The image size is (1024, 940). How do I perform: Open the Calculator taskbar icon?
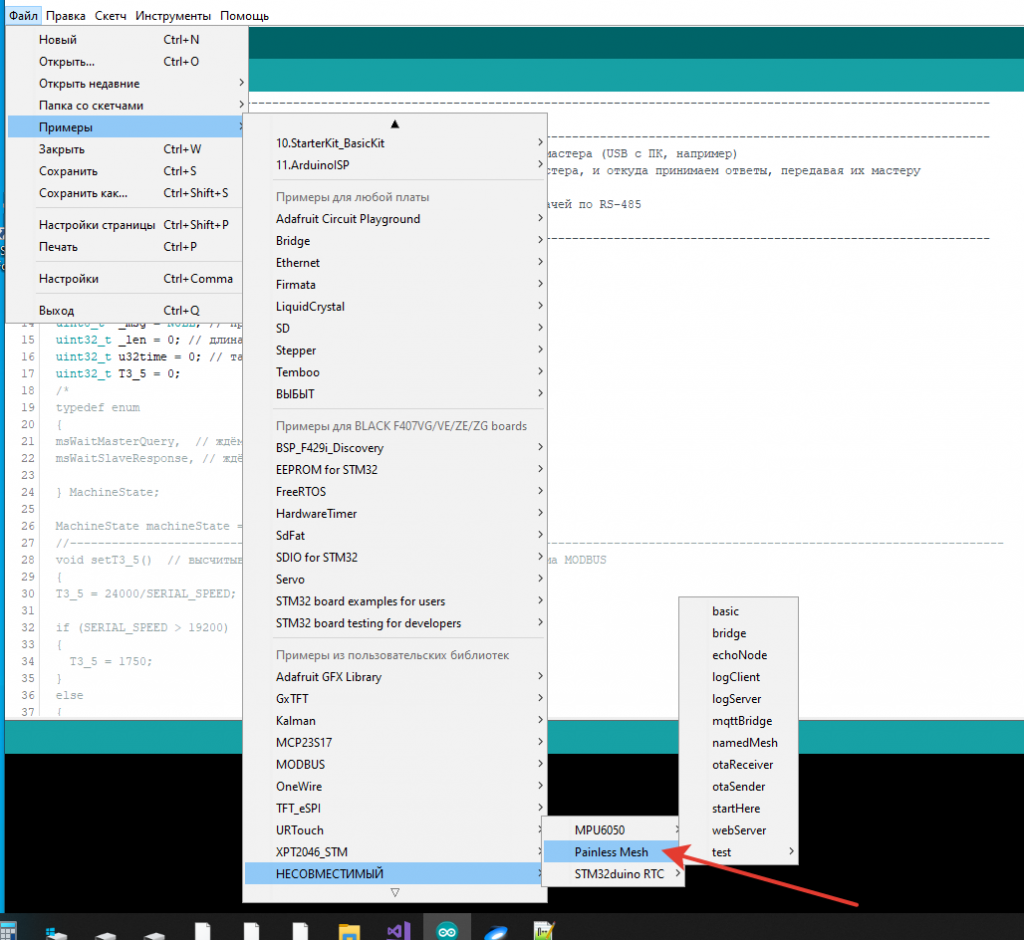(x=8, y=930)
